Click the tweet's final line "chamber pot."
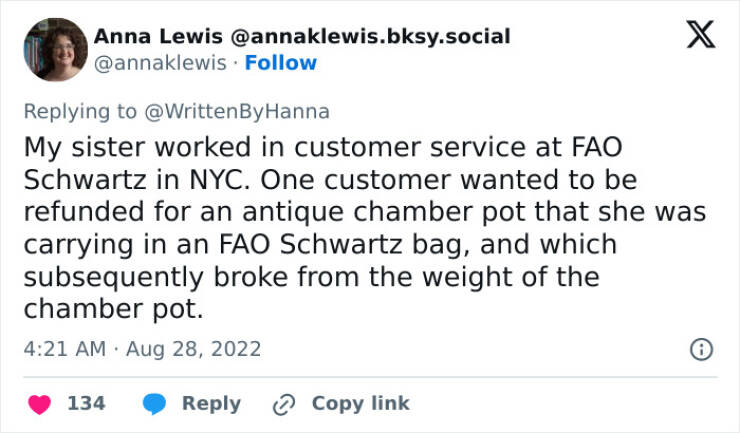Viewport: 740px width, 433px height. [114, 309]
